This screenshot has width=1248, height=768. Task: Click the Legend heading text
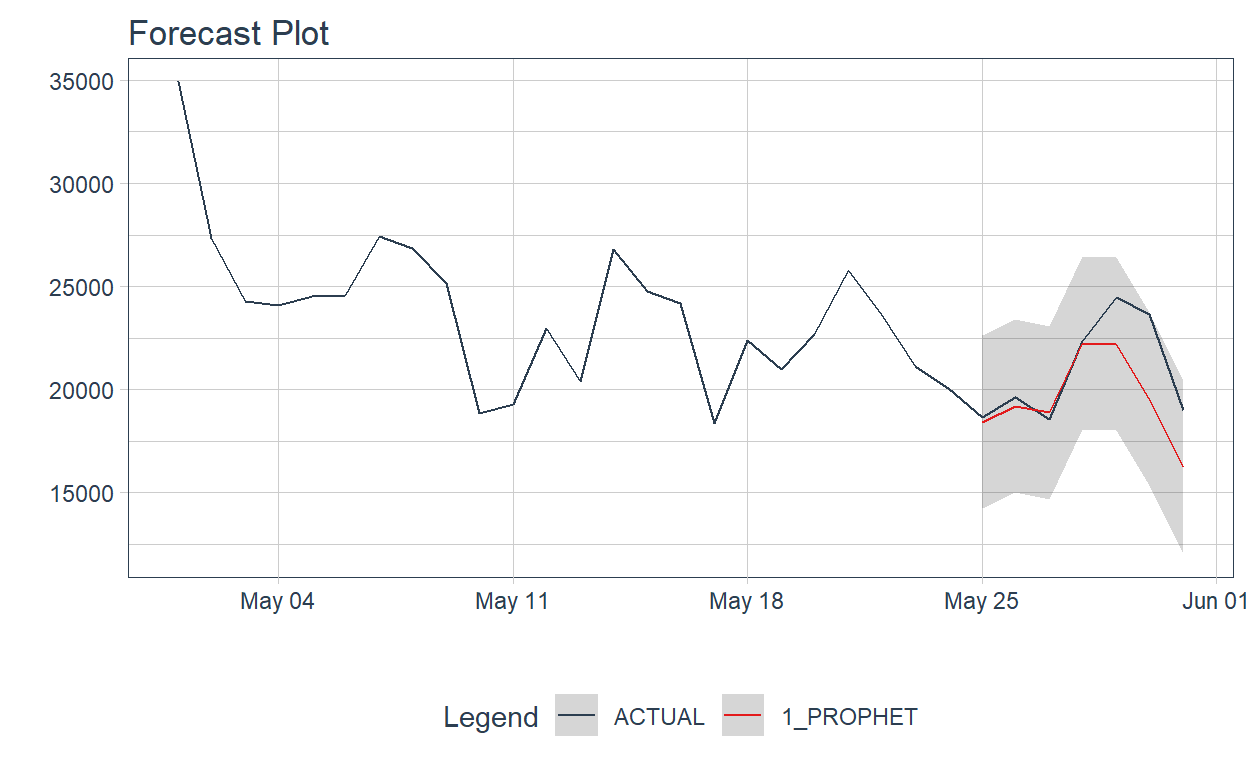point(490,717)
